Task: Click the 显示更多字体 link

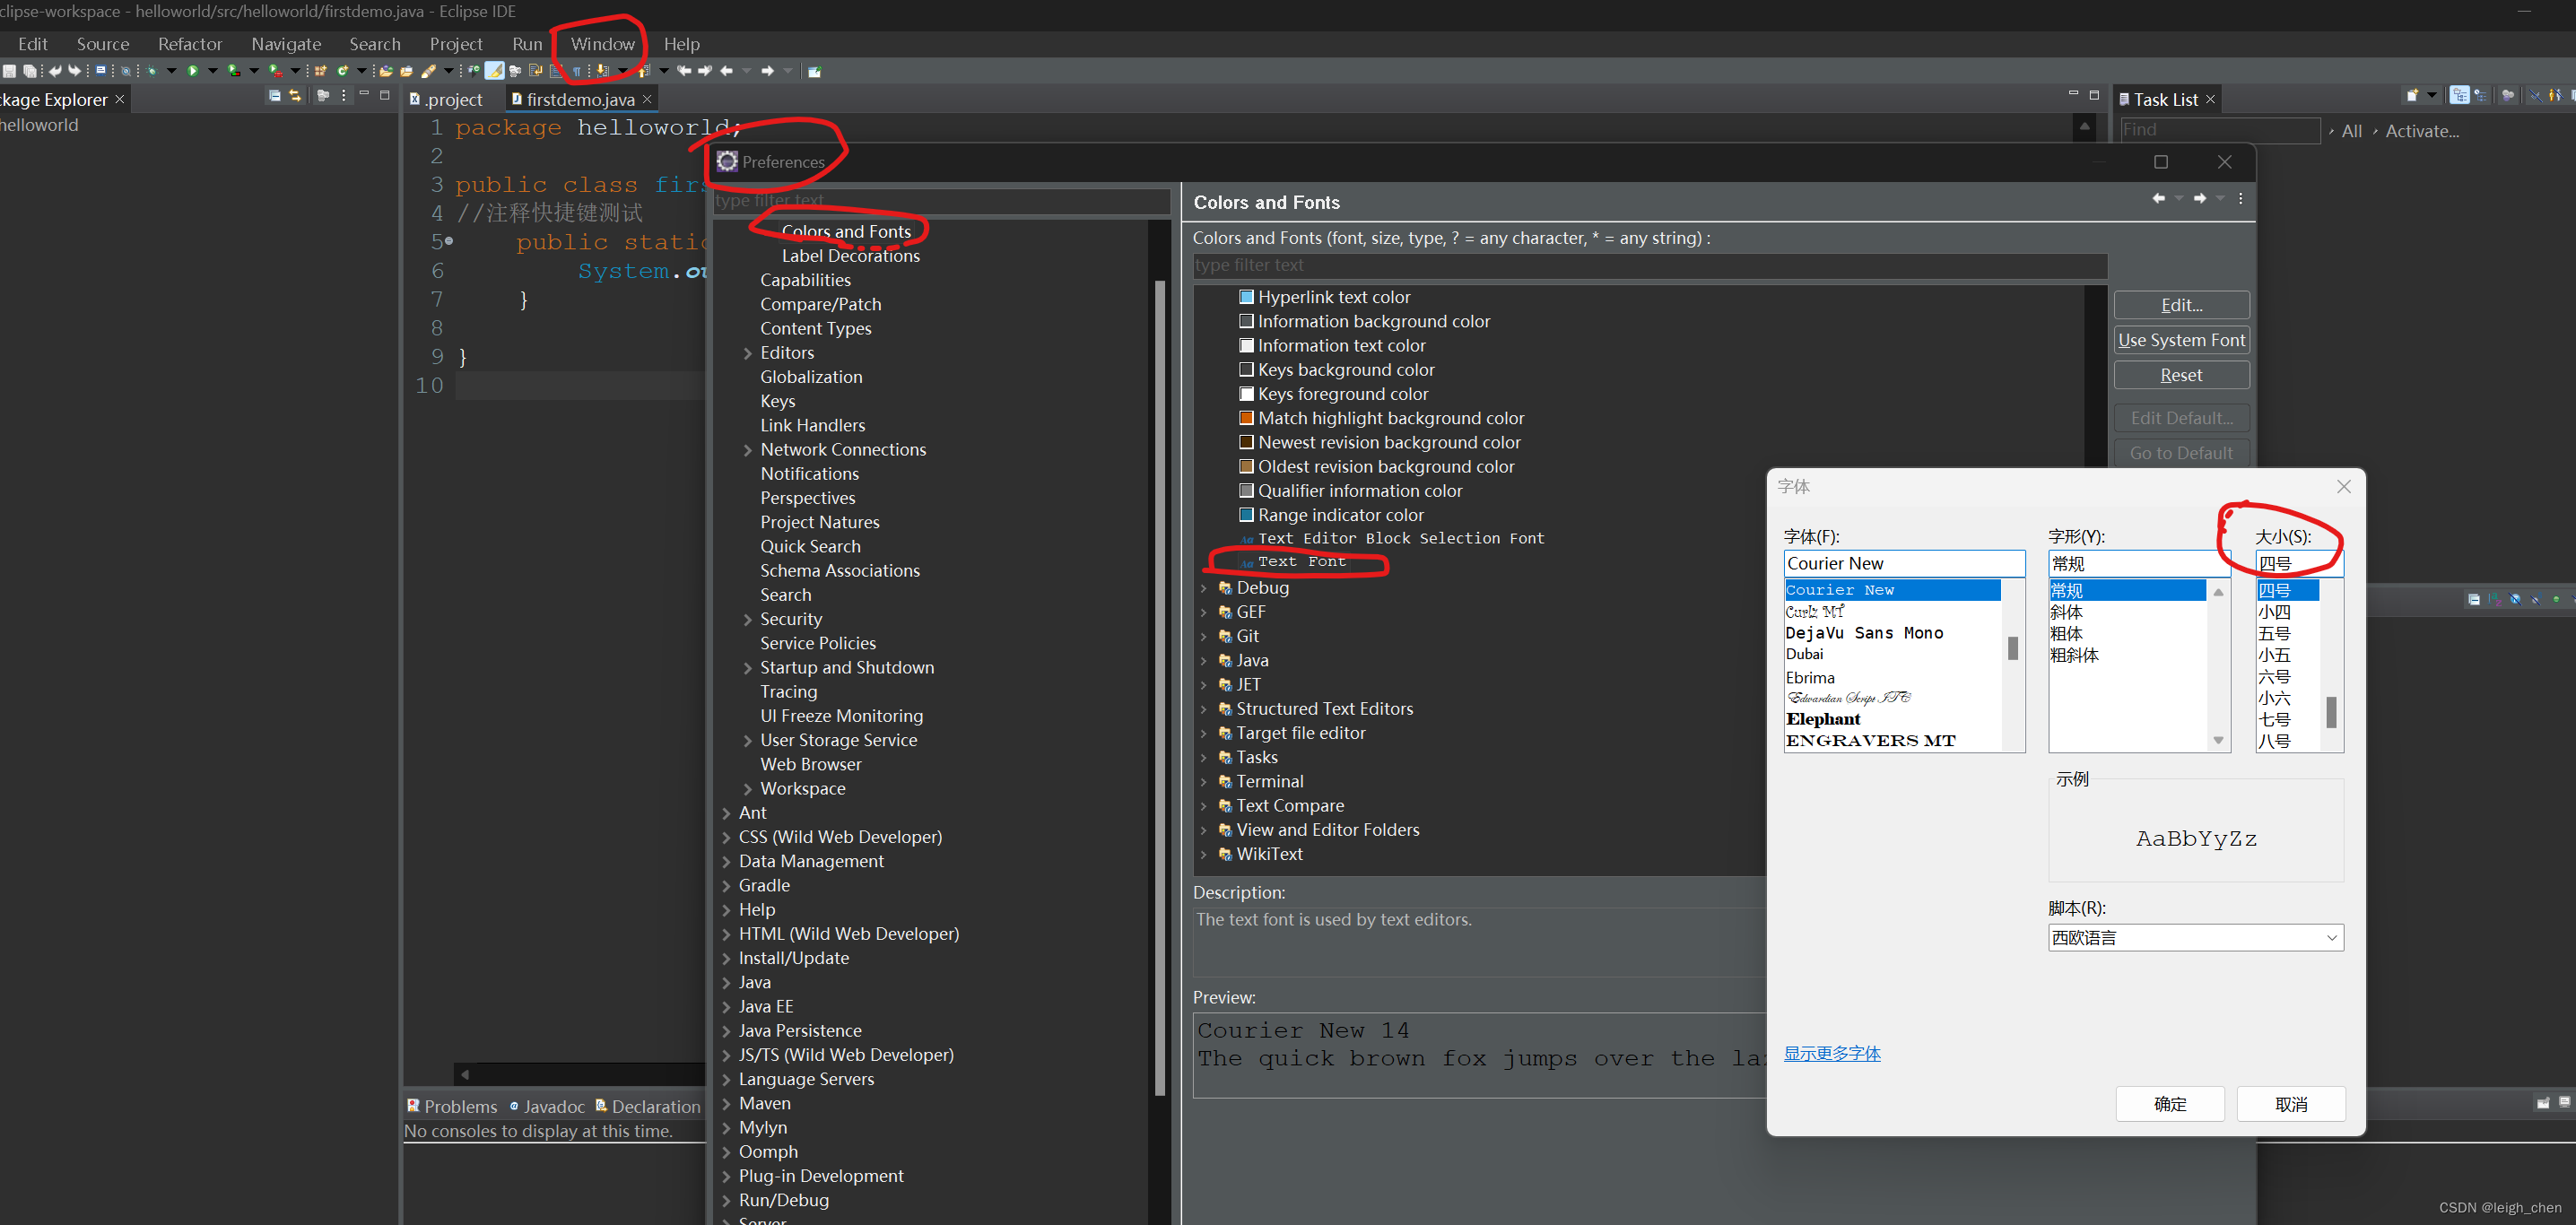Action: click(1832, 1053)
